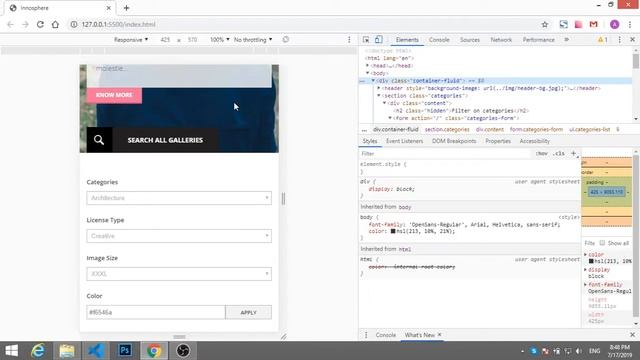Close the DevTools panel
Image resolution: width=640 pixels, height=360 pixels.
632,40
